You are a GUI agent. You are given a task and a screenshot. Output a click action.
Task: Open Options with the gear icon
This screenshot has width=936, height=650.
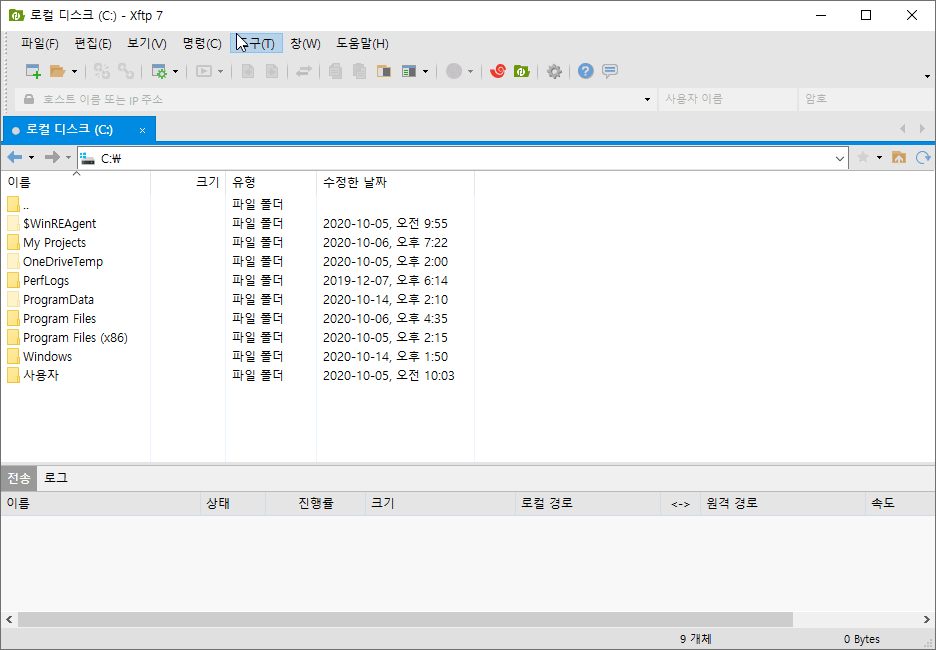554,72
